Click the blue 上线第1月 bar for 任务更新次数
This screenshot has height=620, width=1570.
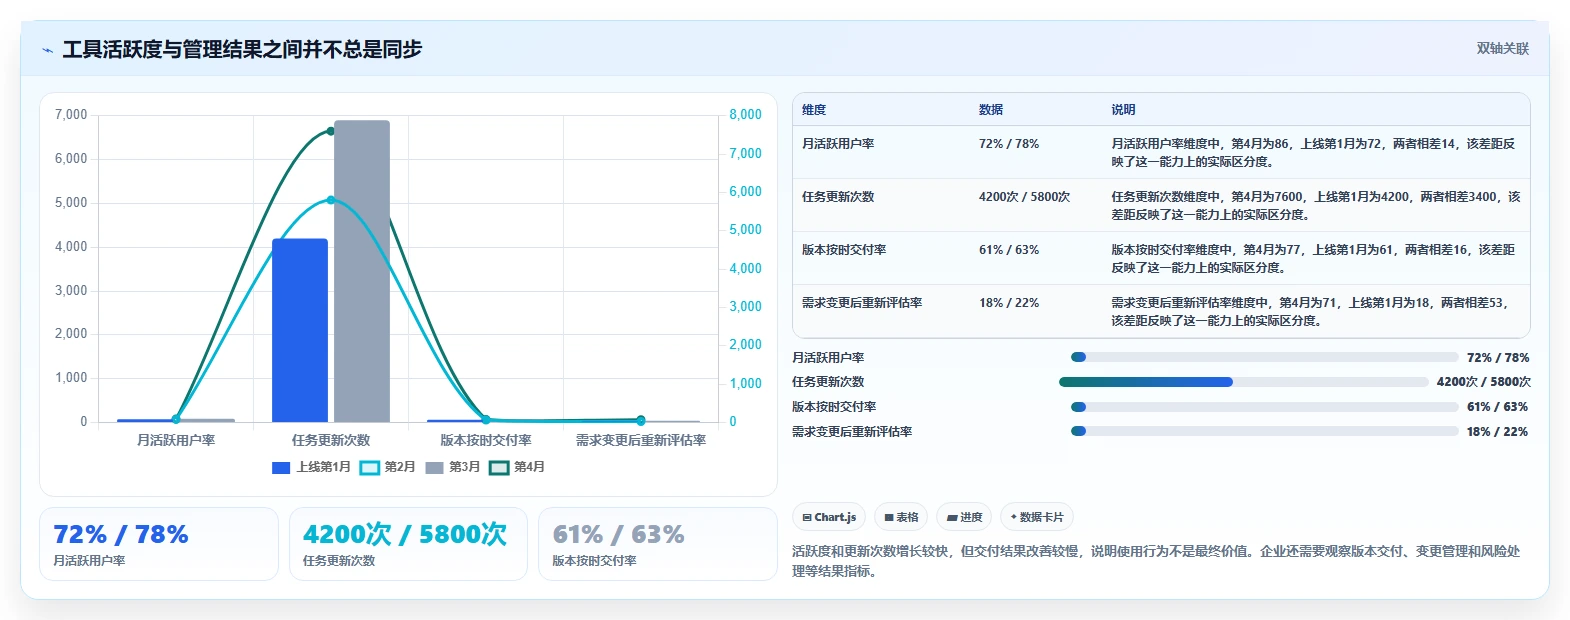tap(300, 330)
